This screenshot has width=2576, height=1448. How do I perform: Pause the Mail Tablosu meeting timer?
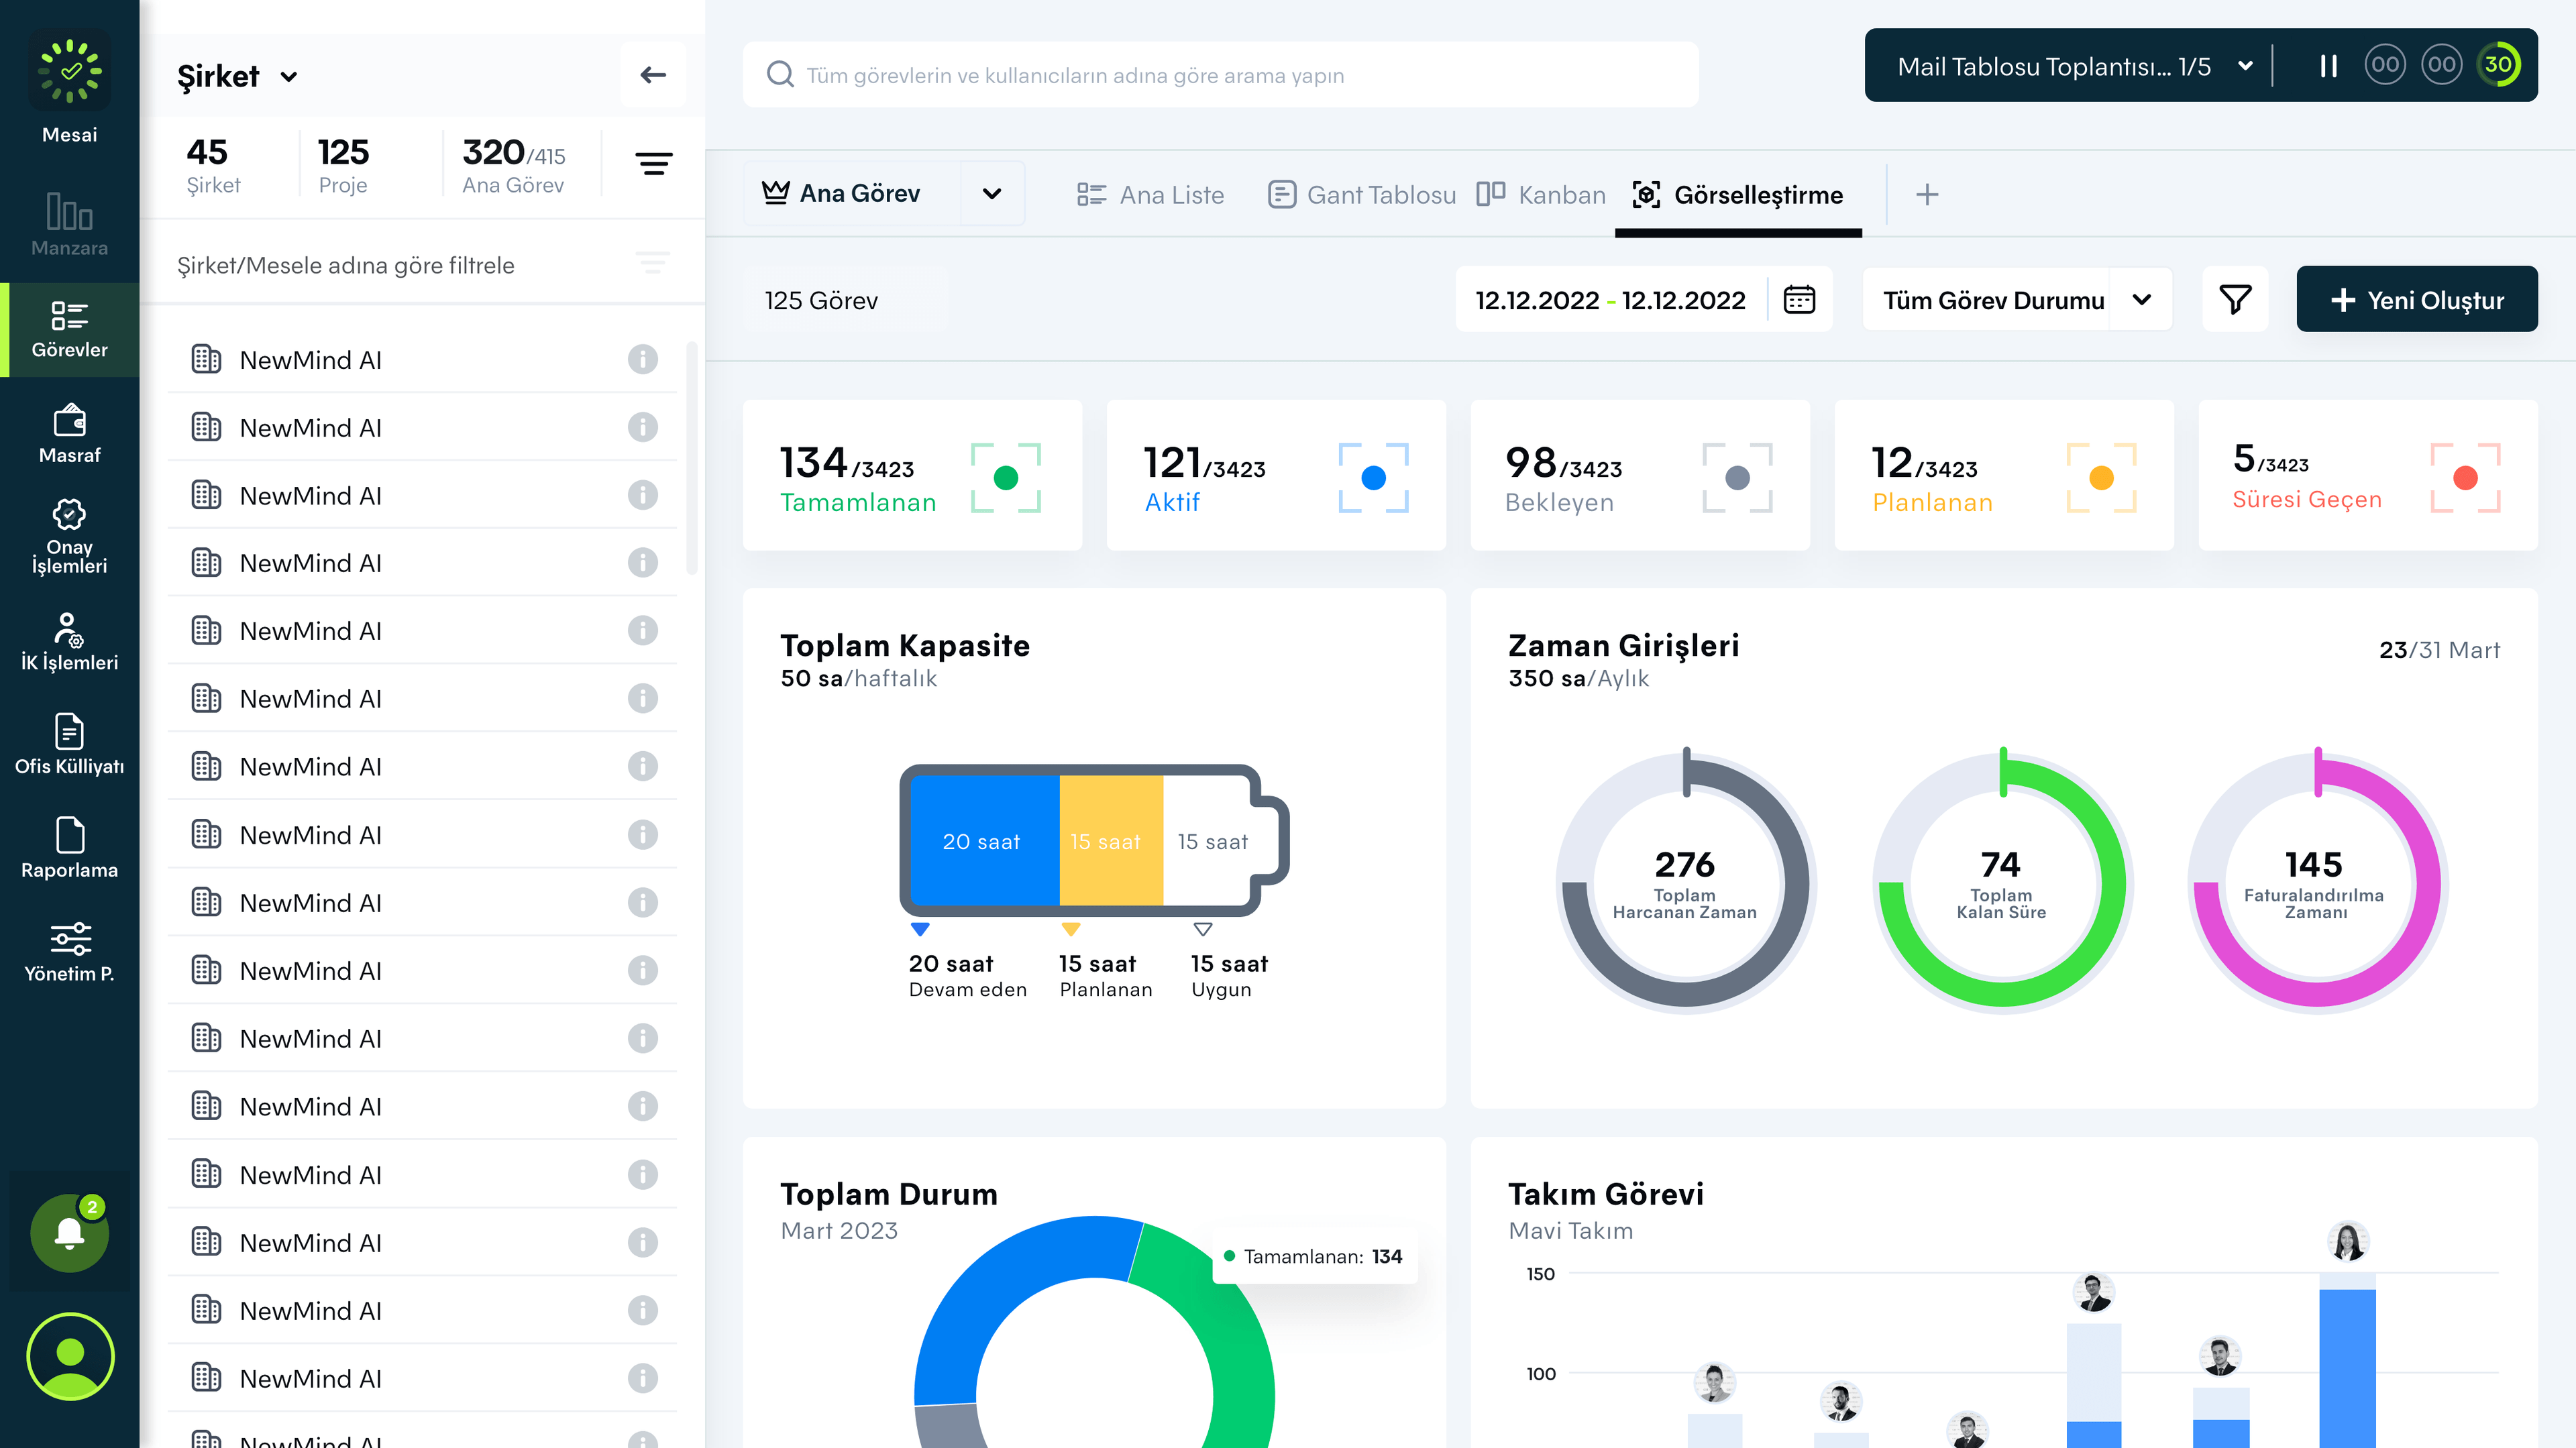click(2328, 66)
